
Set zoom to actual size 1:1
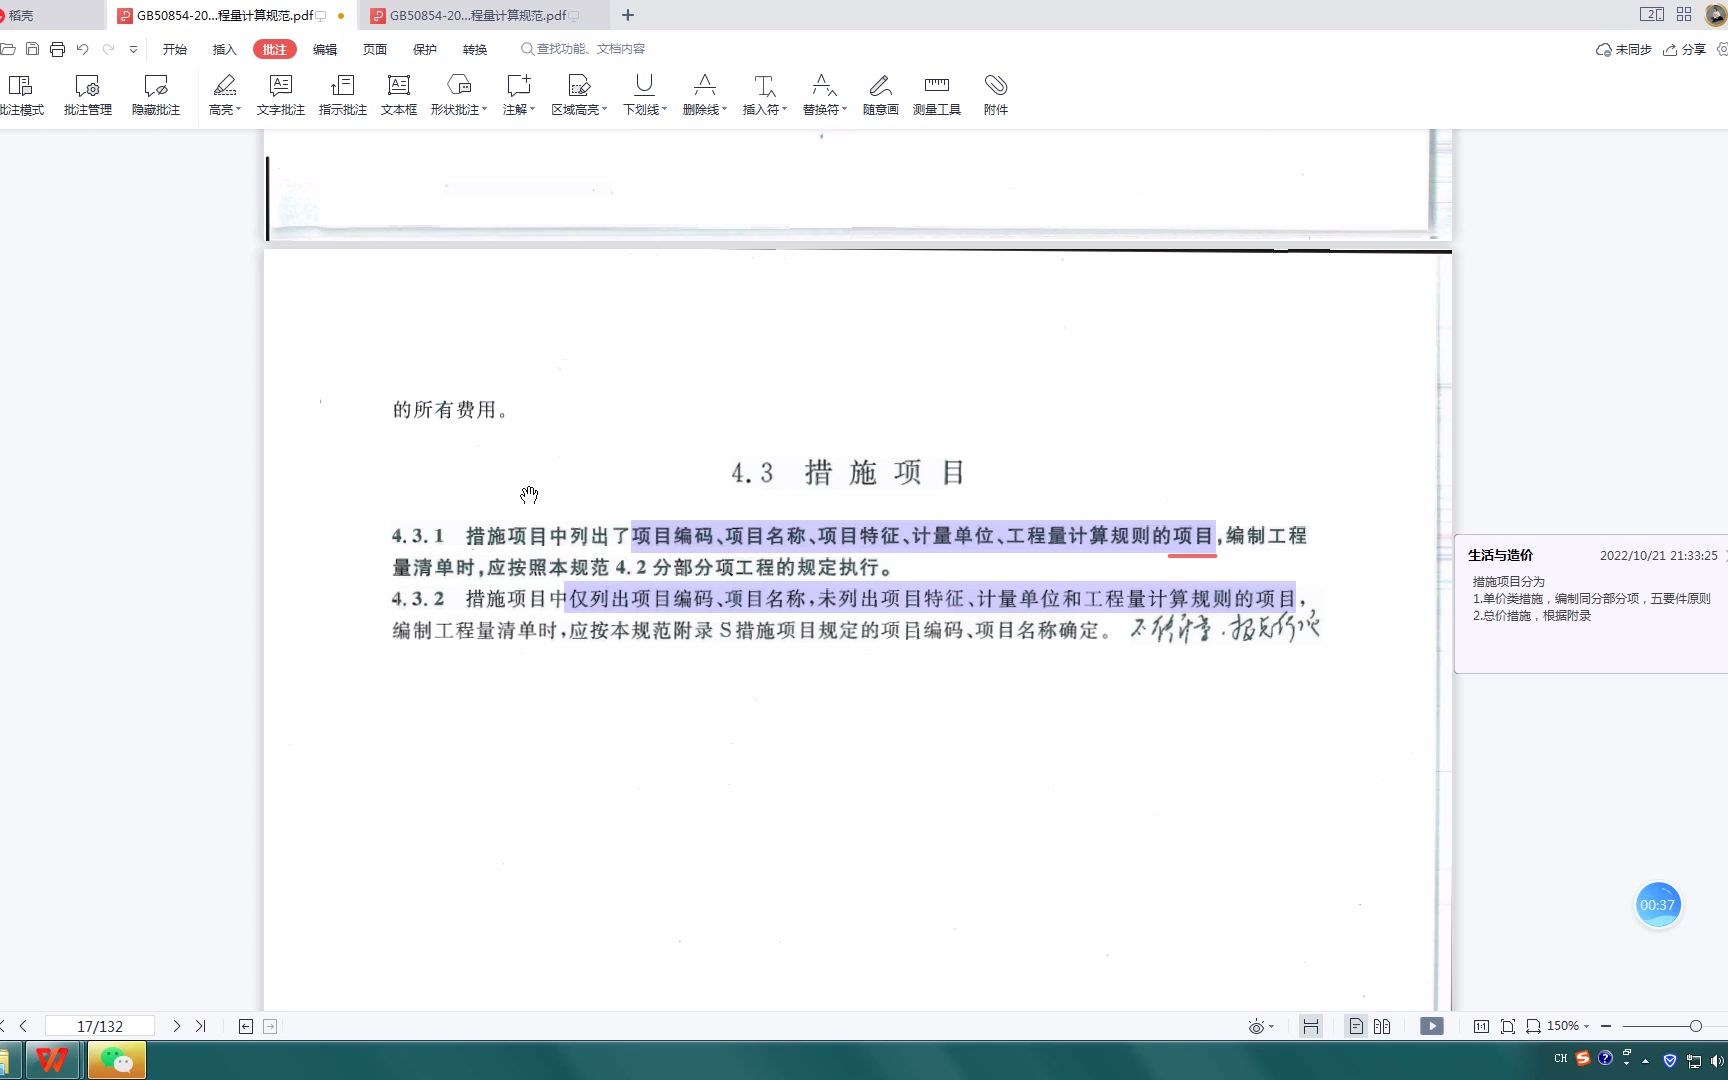point(1481,1026)
